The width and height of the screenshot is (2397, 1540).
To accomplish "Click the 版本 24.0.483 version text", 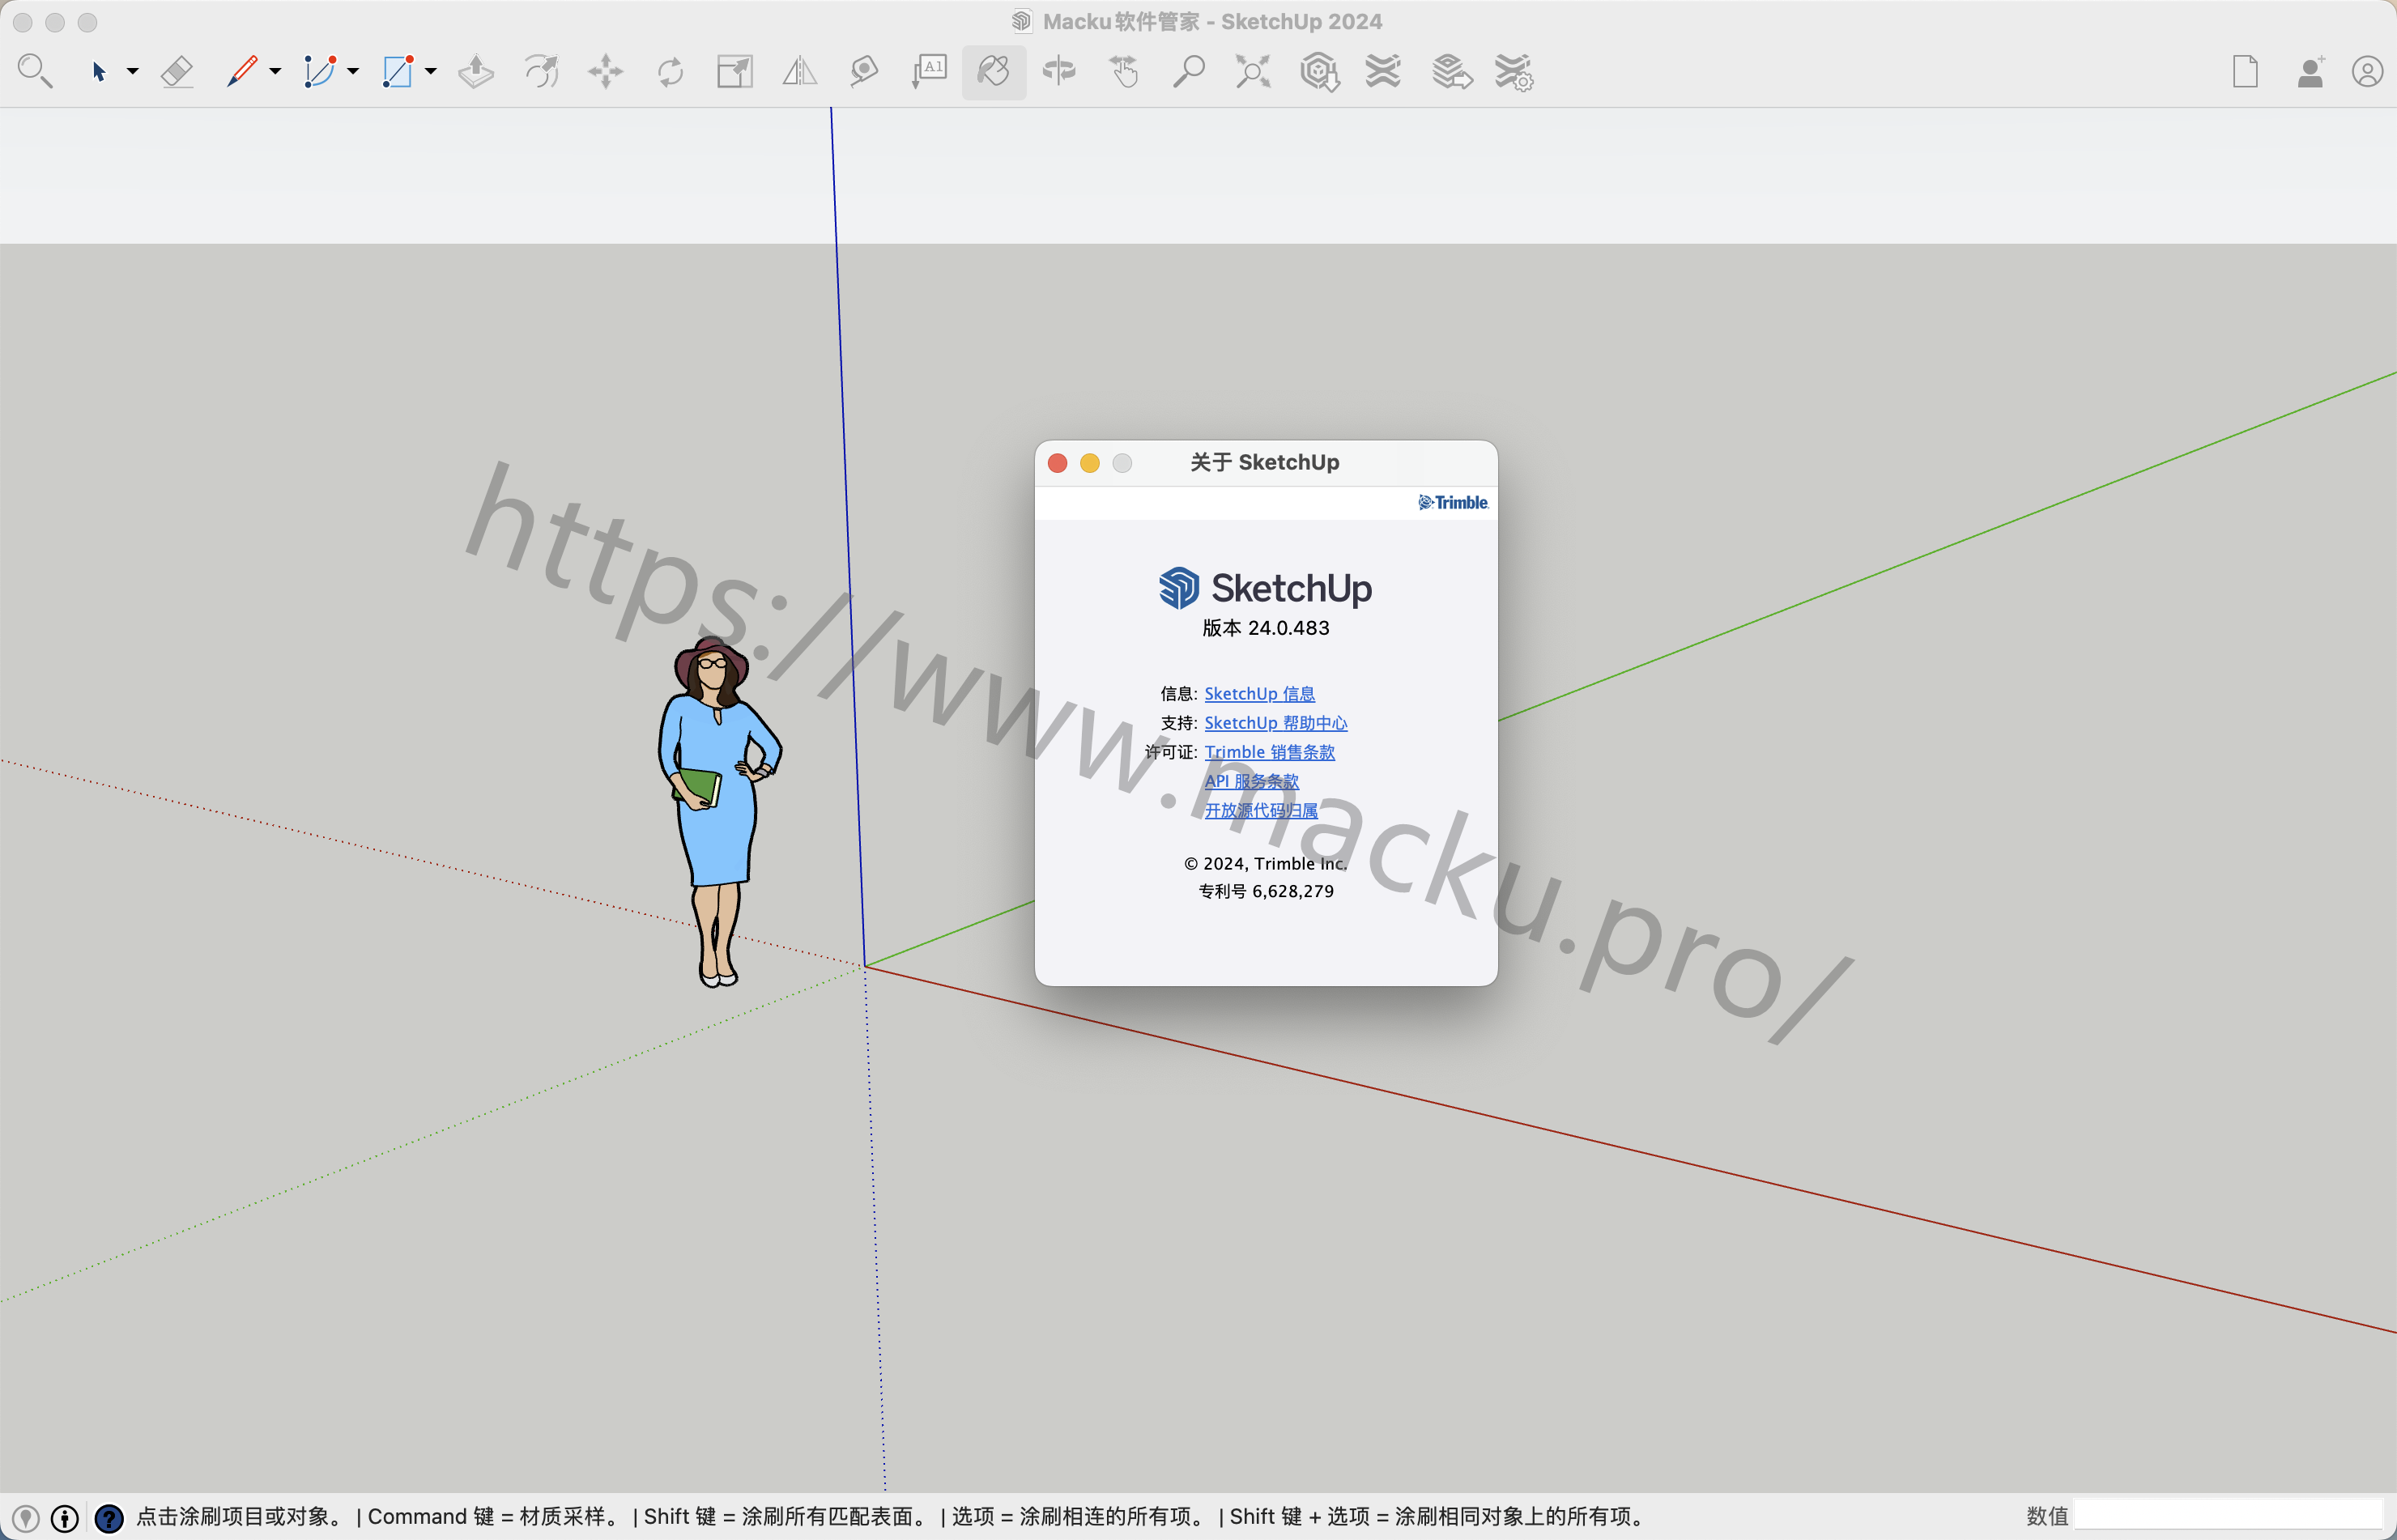I will click(1265, 627).
